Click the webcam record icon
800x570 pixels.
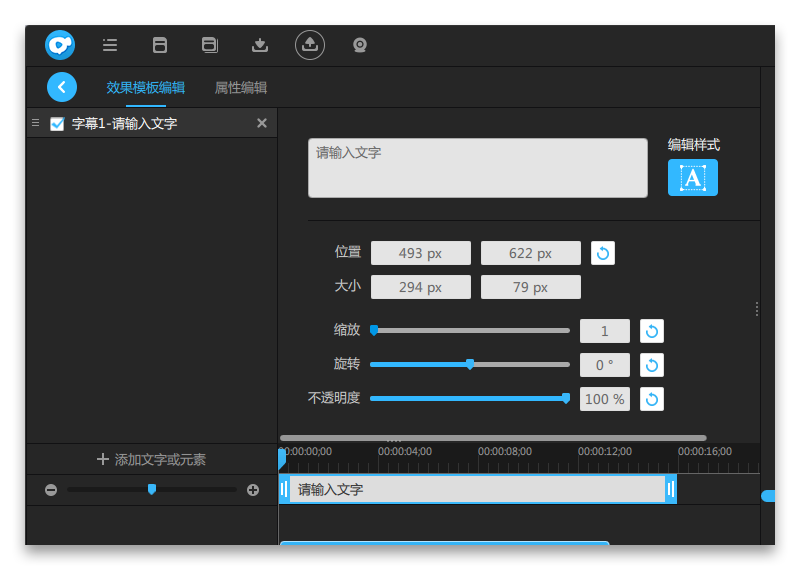pyautogui.click(x=360, y=45)
